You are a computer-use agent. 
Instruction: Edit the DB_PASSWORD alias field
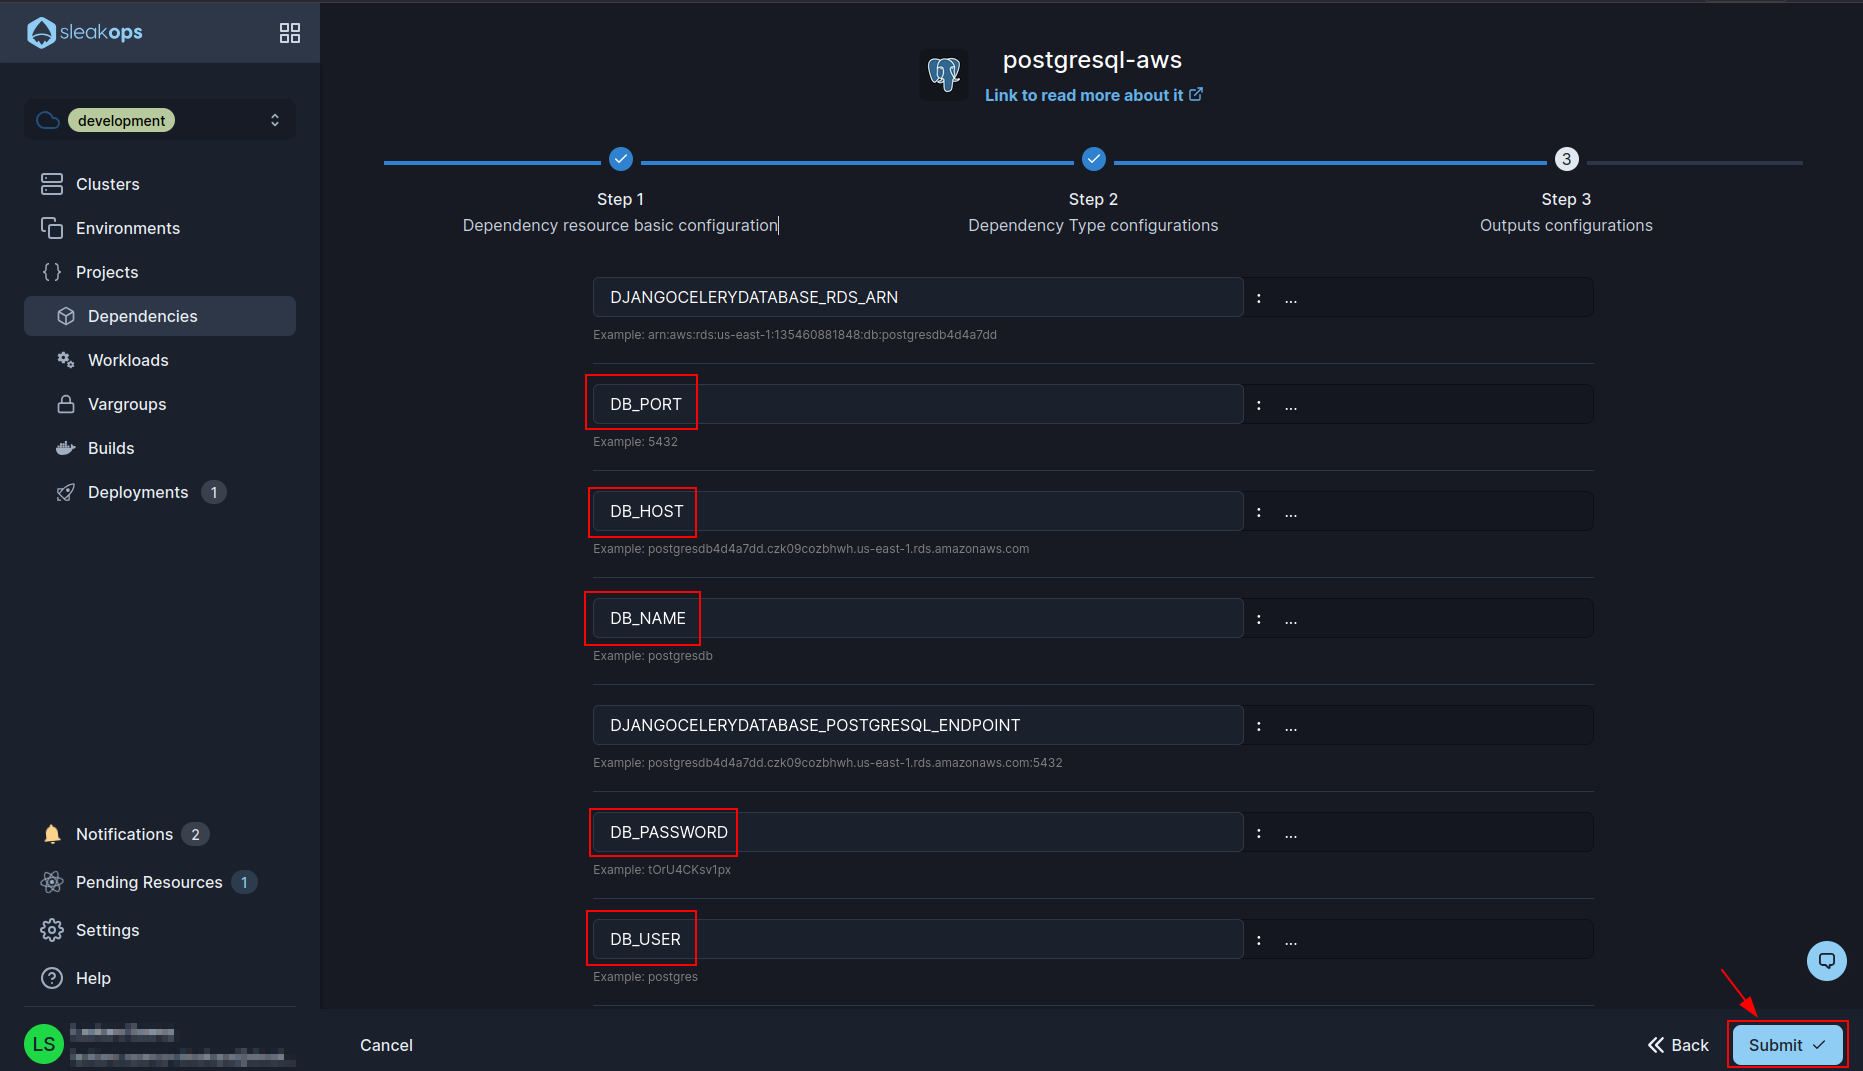pos(918,832)
